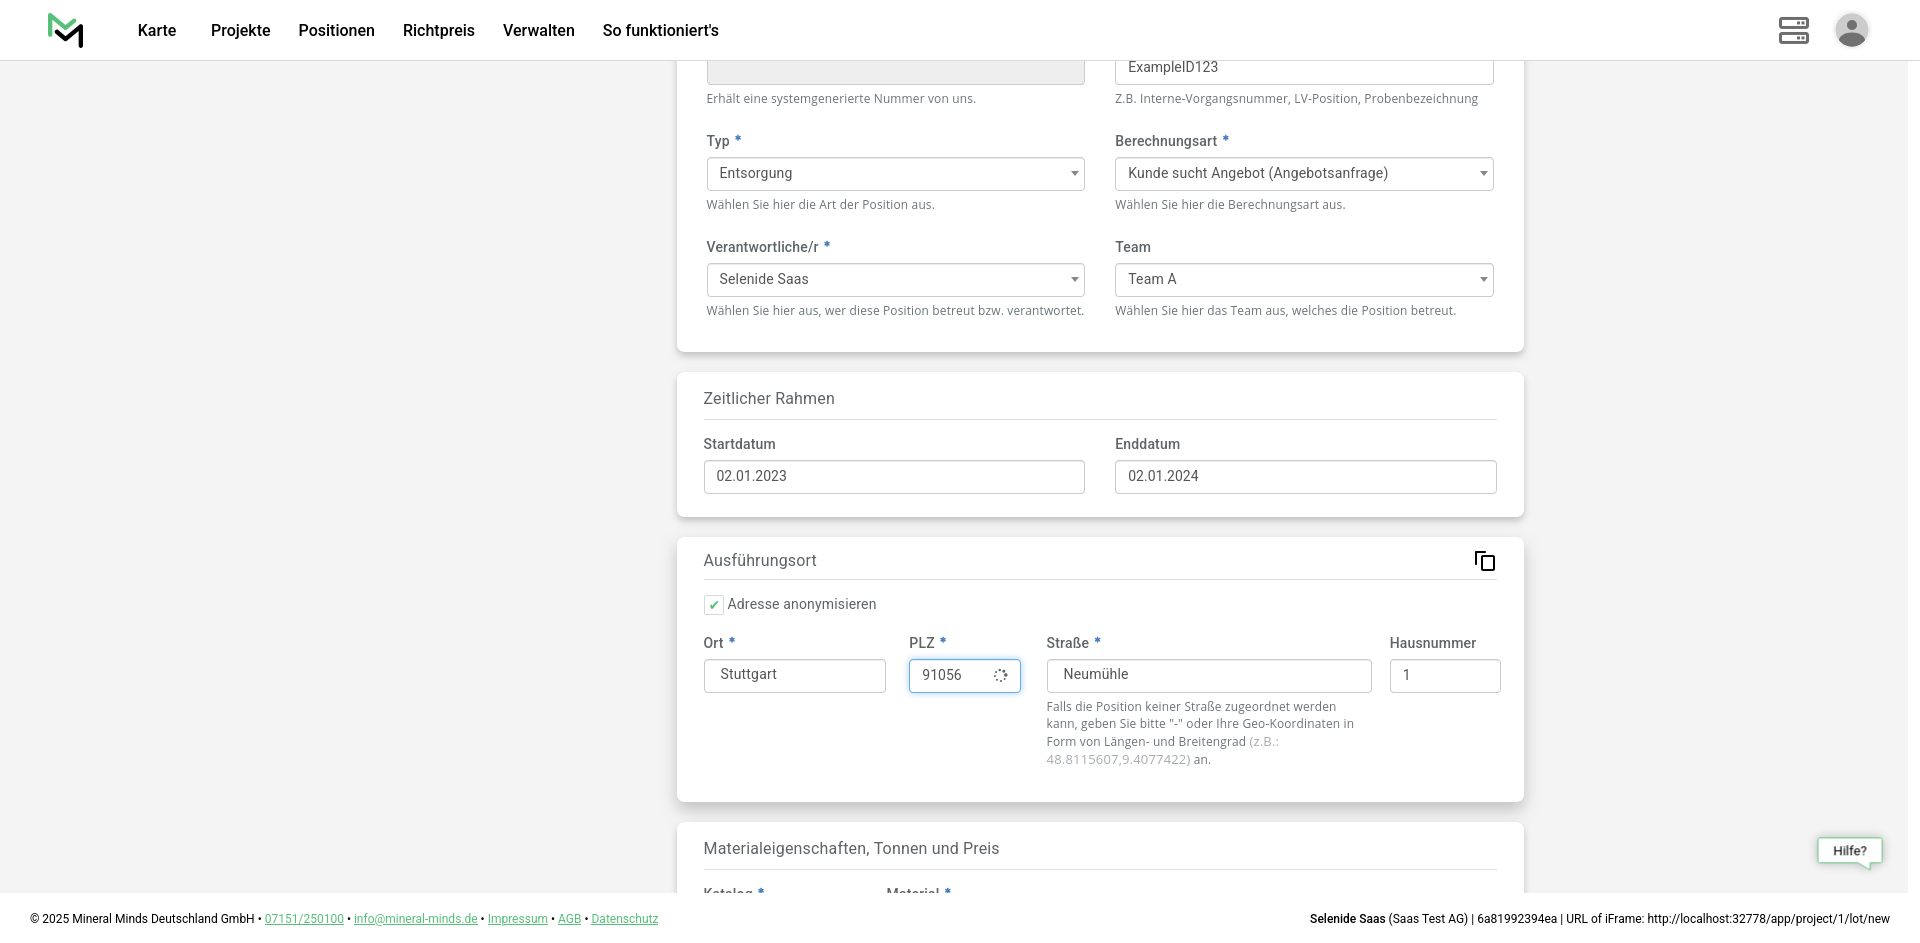This screenshot has width=1920, height=943.
Task: Go to the Projekte menu
Action: pyautogui.click(x=240, y=30)
